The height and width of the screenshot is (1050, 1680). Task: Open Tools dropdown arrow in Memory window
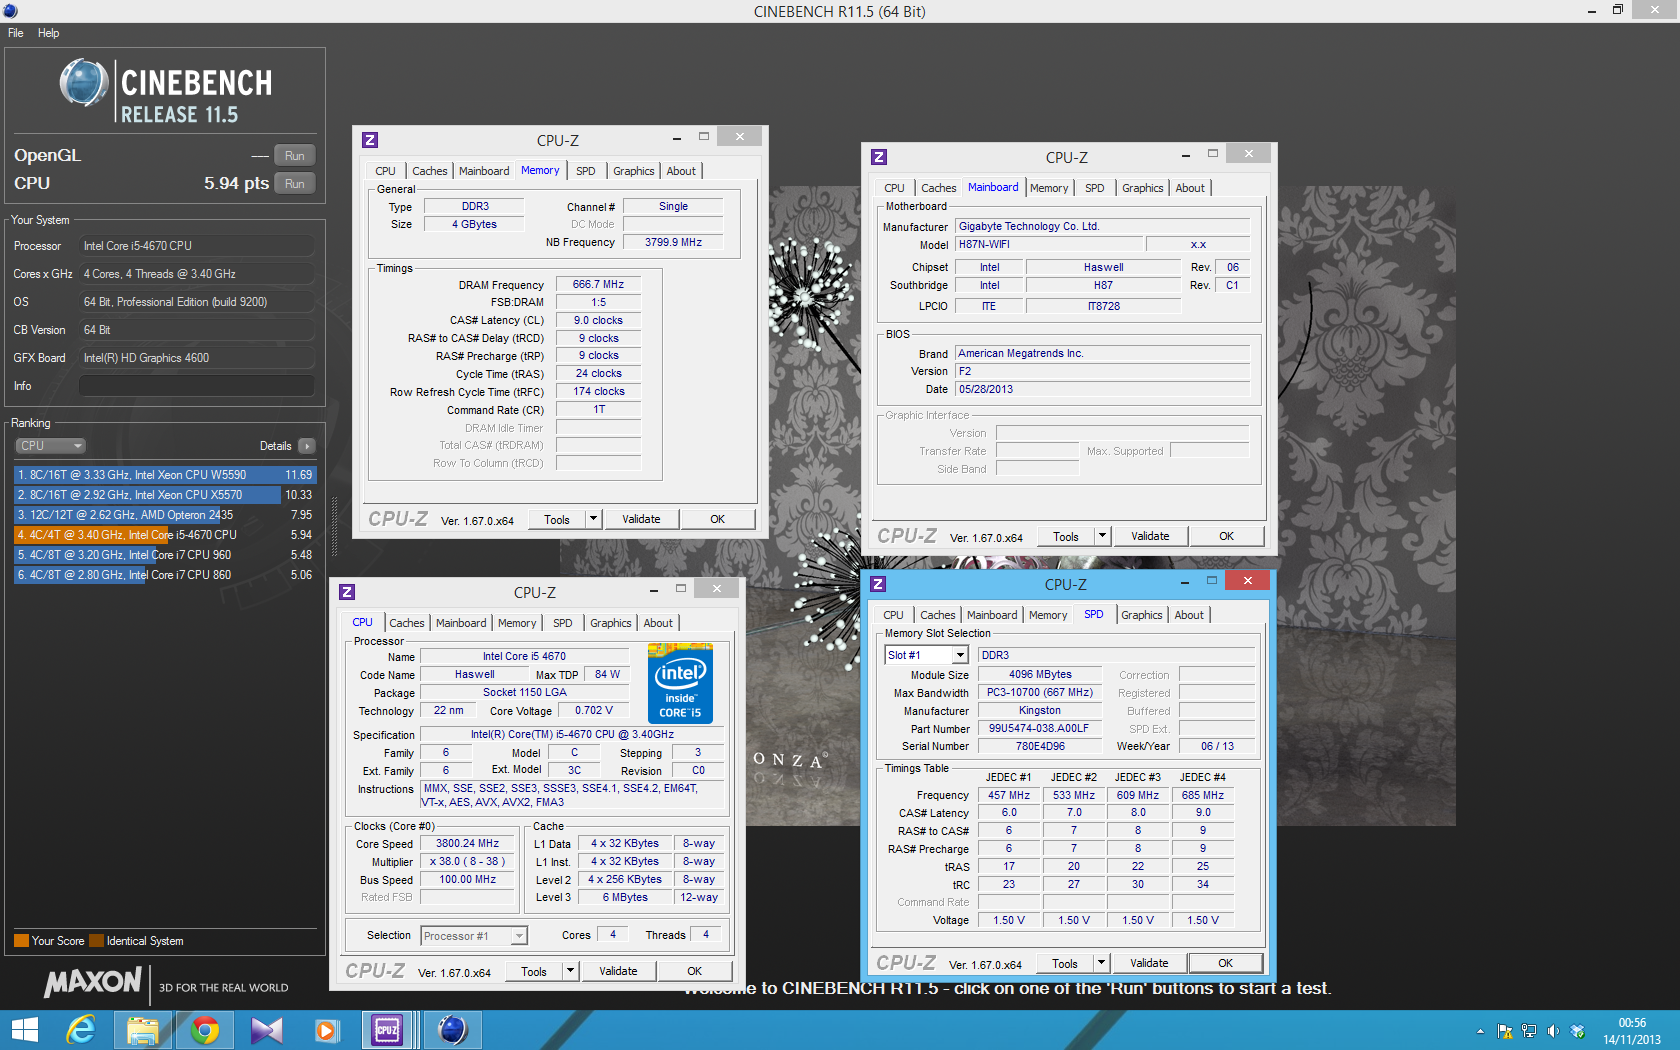point(593,519)
